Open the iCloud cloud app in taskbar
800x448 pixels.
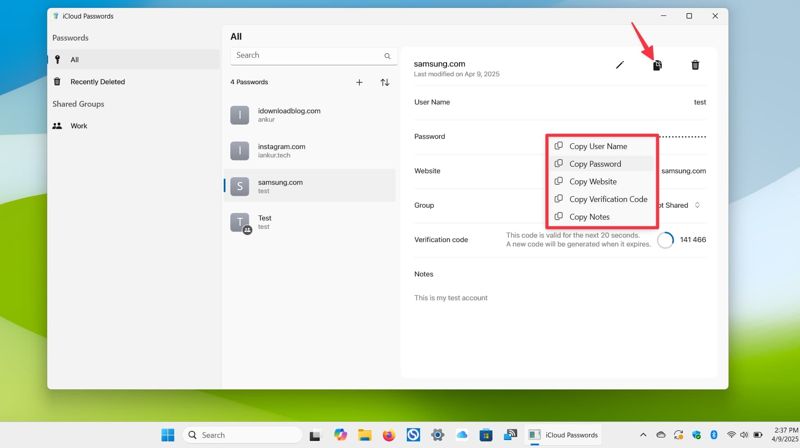click(462, 435)
